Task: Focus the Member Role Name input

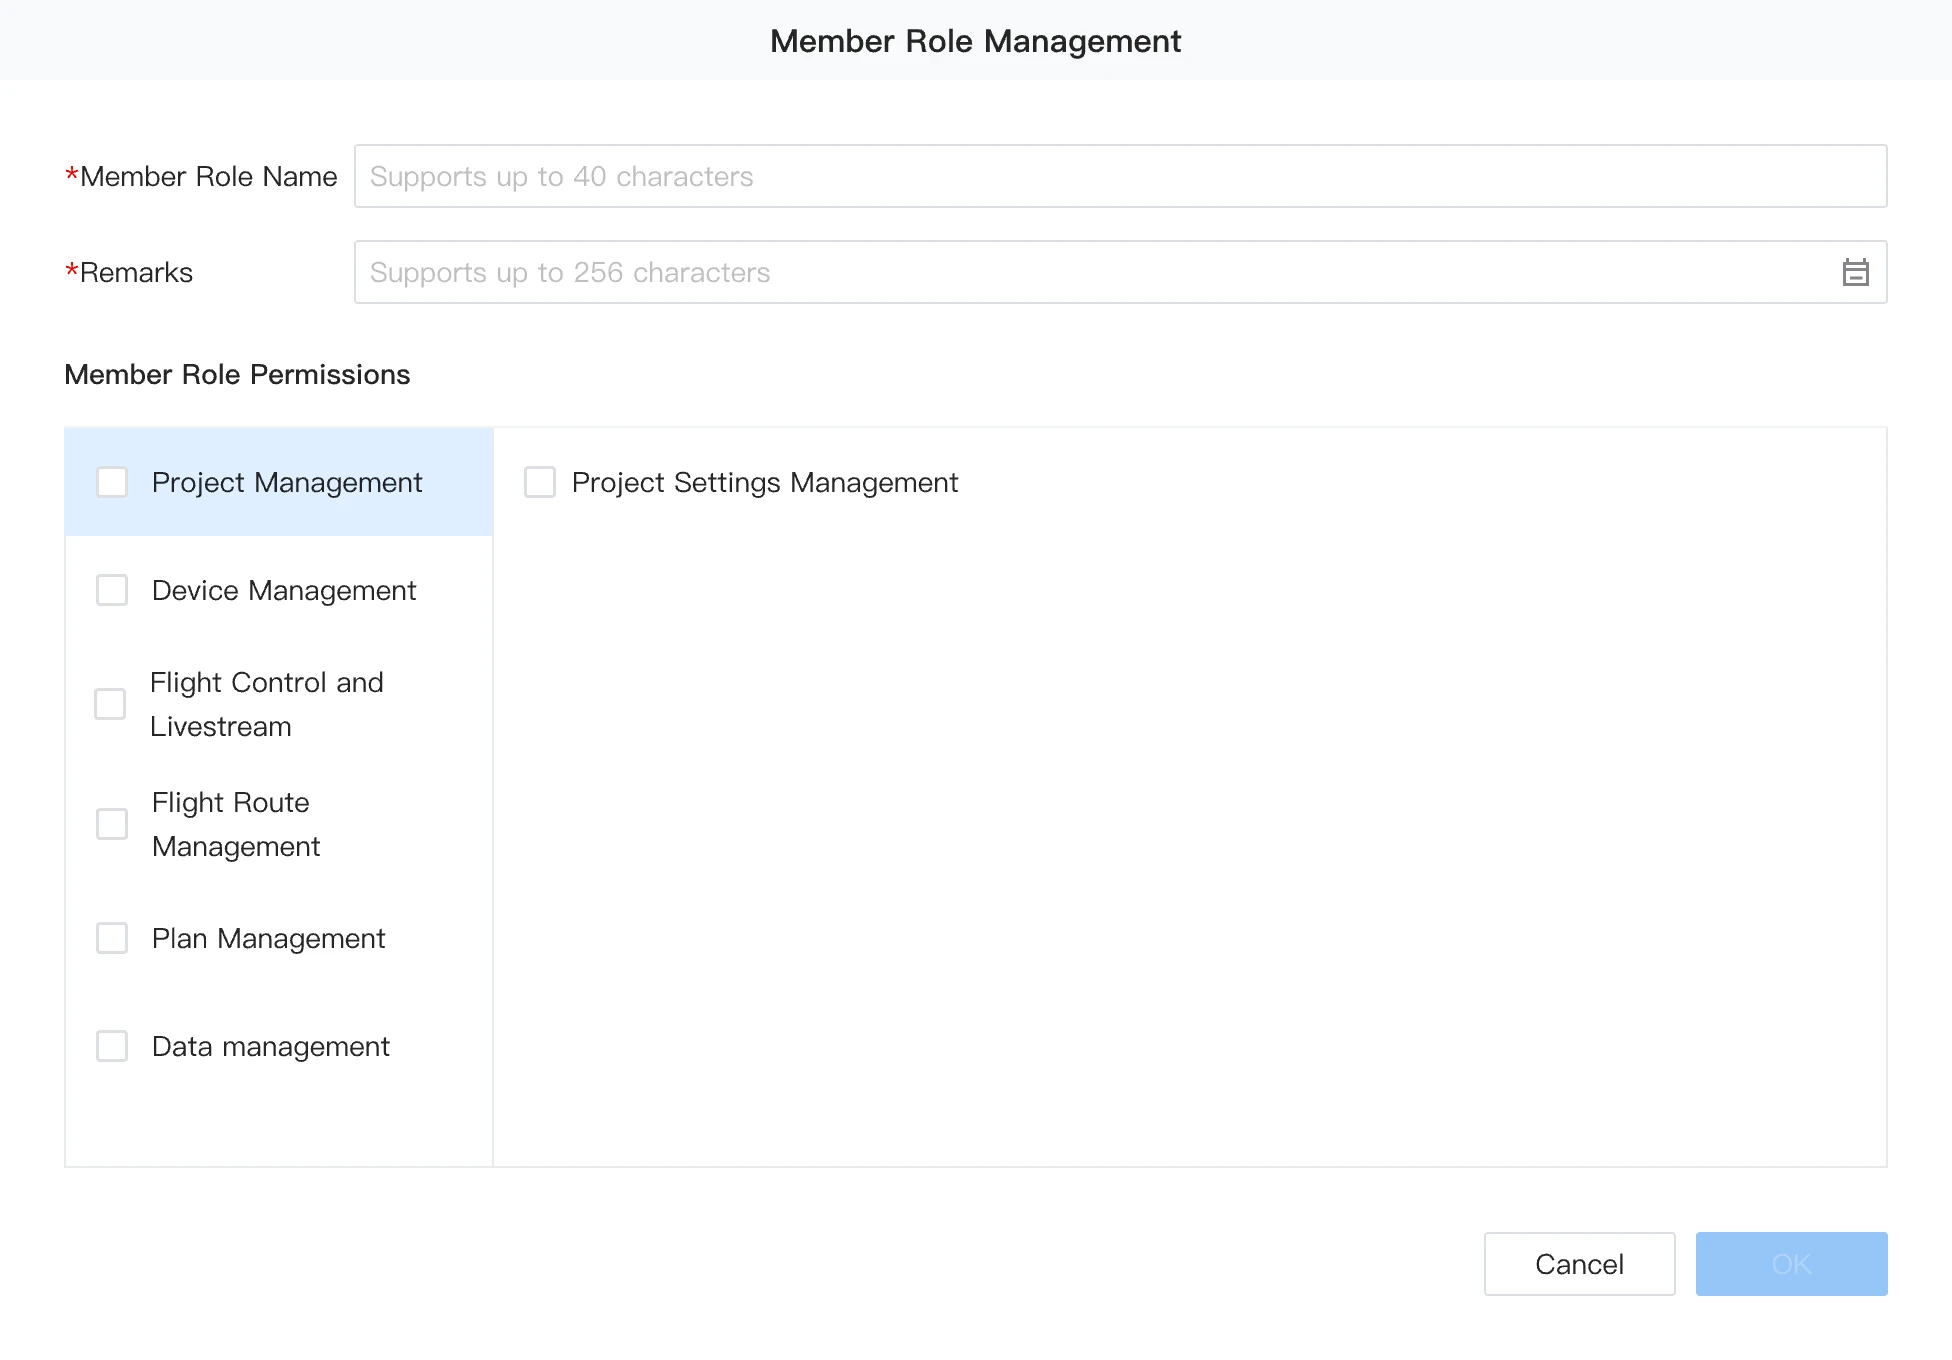Action: 1120,176
